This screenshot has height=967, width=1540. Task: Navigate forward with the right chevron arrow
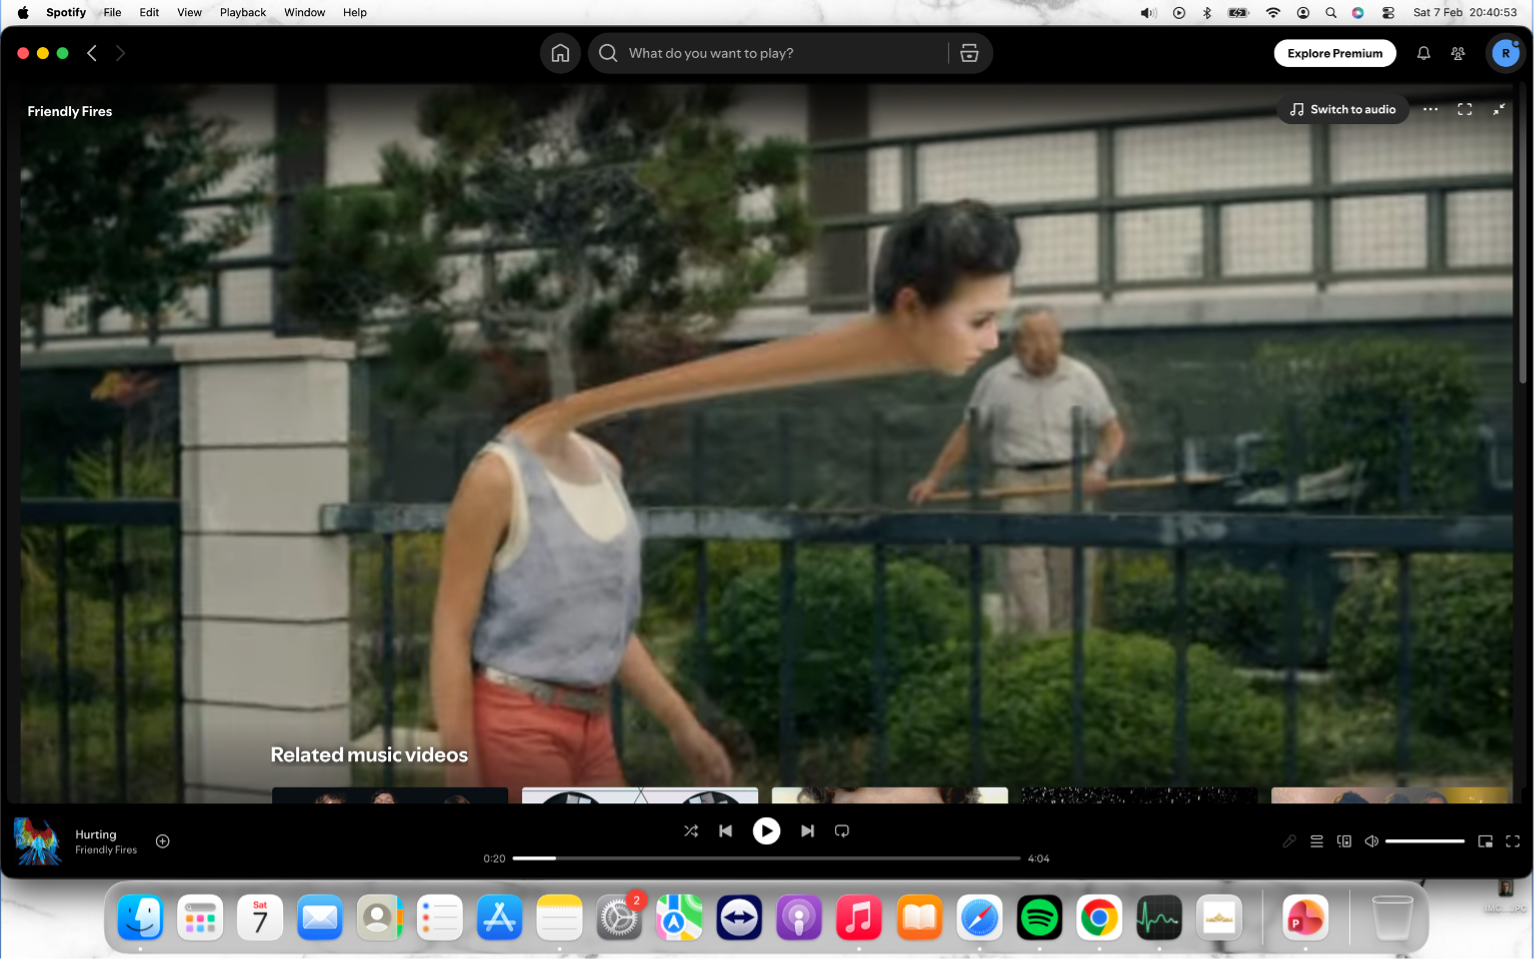tap(120, 53)
